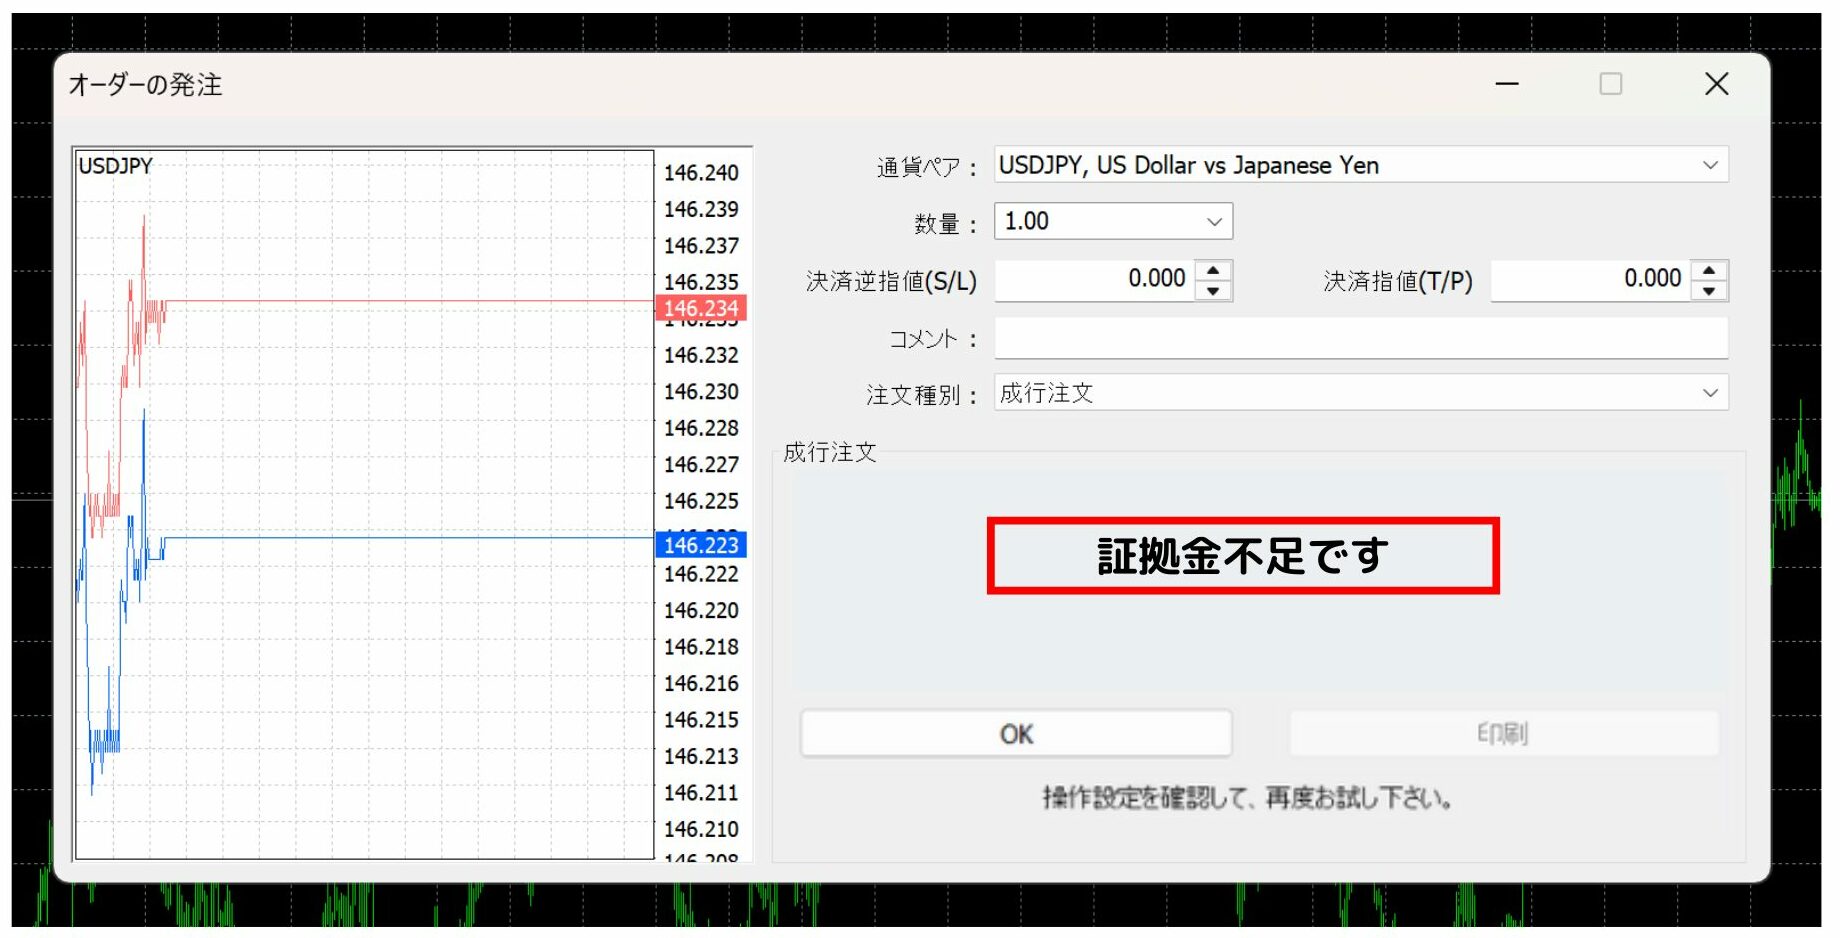Click the blue bid price label 146.223

click(701, 545)
